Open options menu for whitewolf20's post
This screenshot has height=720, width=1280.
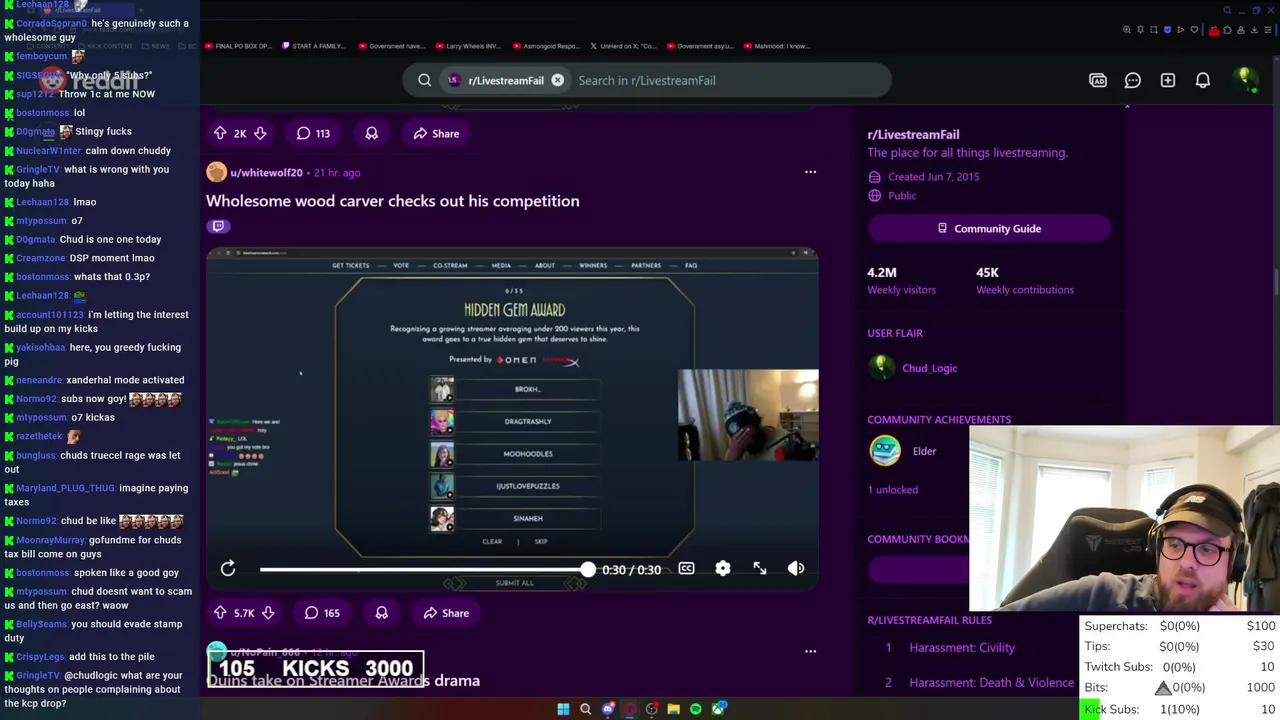(810, 172)
